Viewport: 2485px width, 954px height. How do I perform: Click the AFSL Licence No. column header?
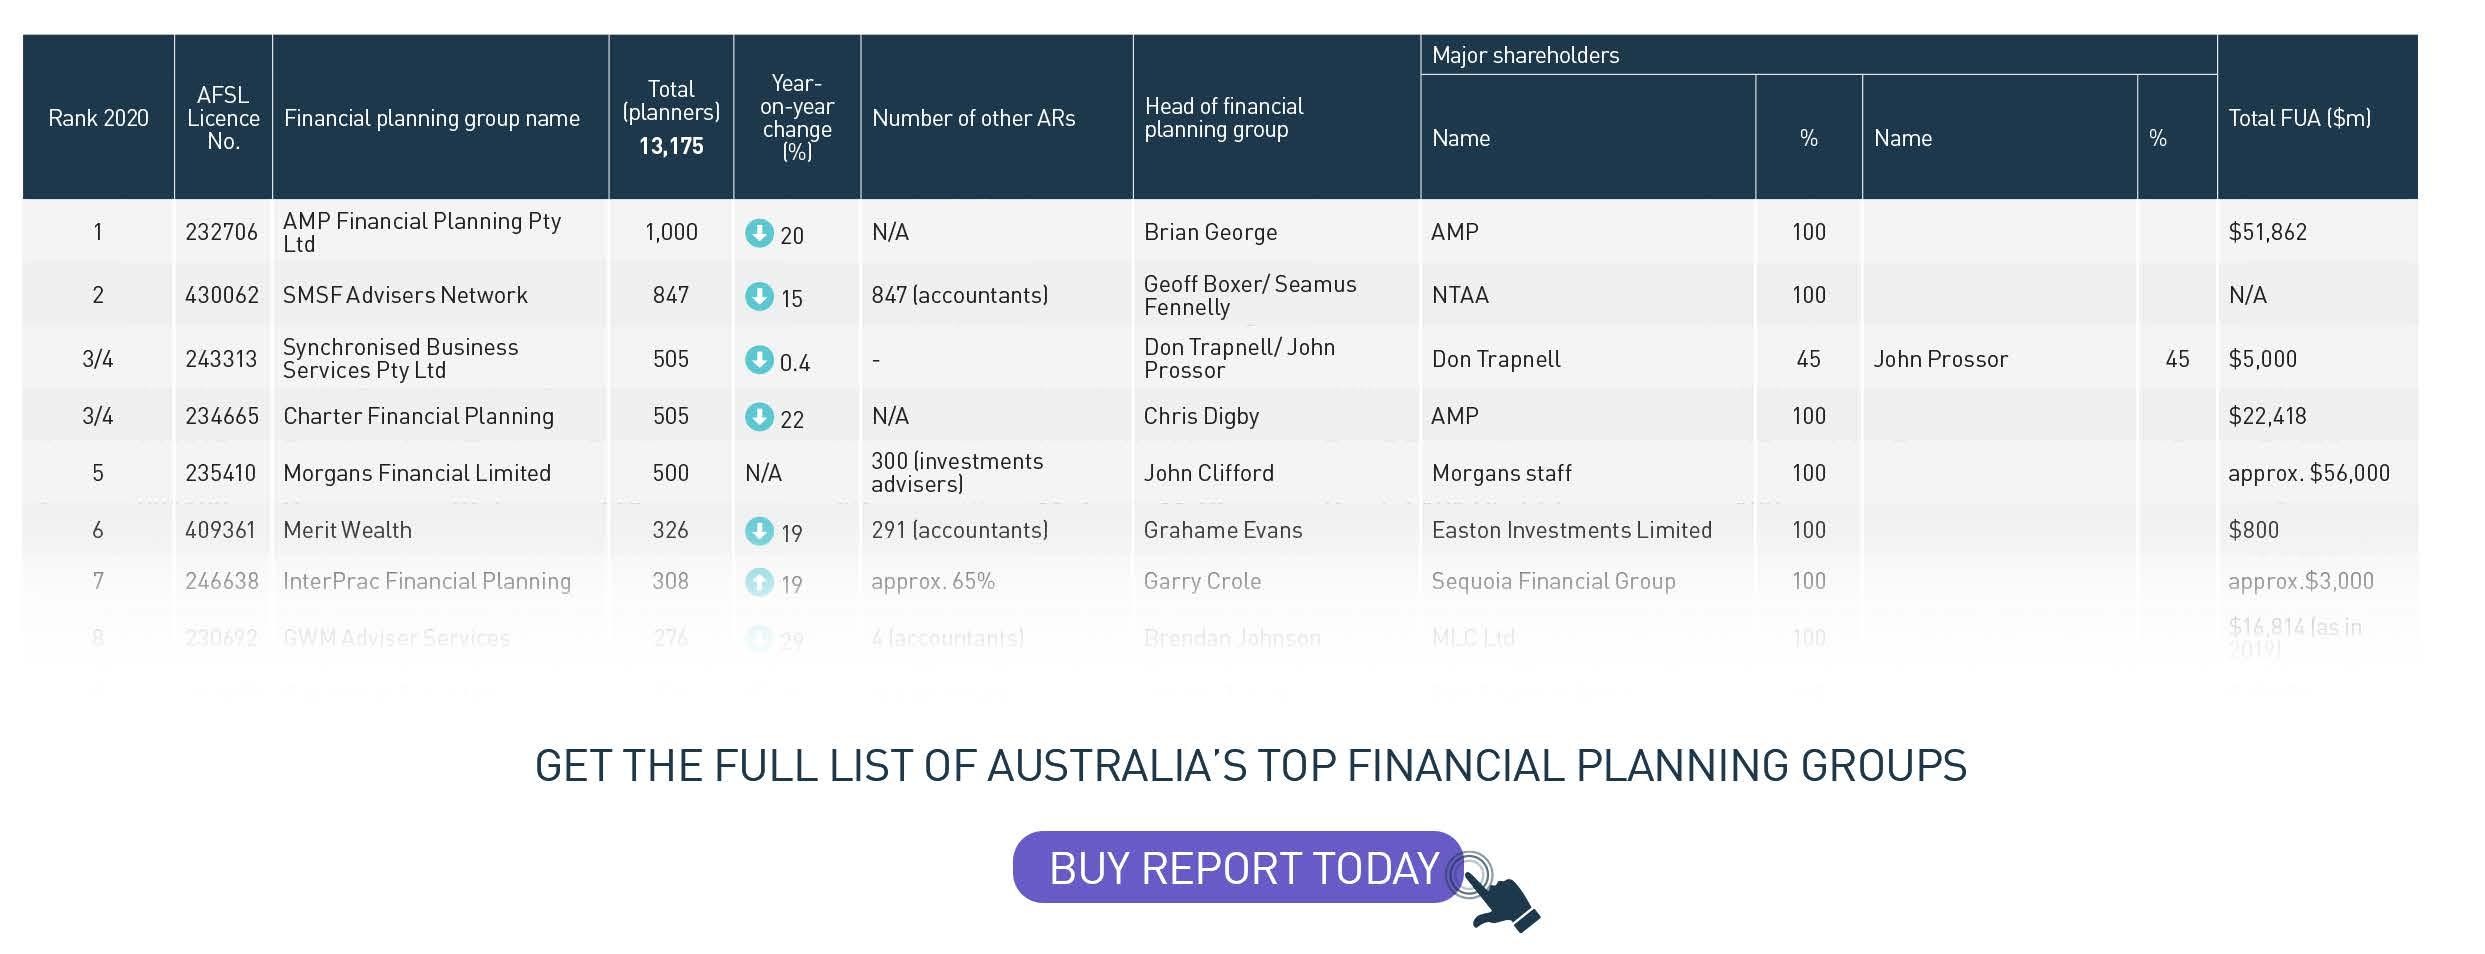[x=223, y=118]
